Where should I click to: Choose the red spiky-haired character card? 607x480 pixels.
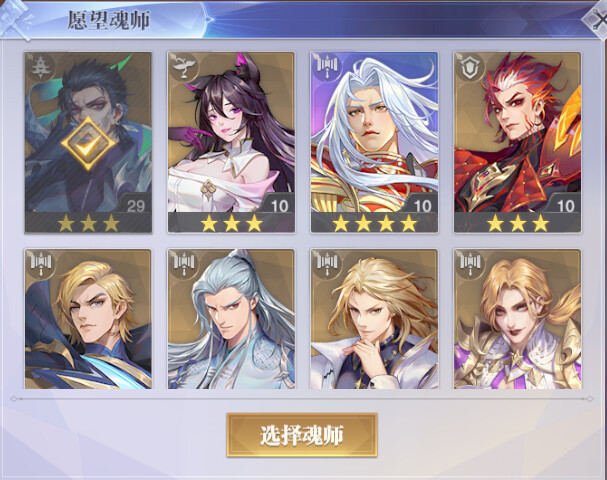pyautogui.click(x=518, y=142)
